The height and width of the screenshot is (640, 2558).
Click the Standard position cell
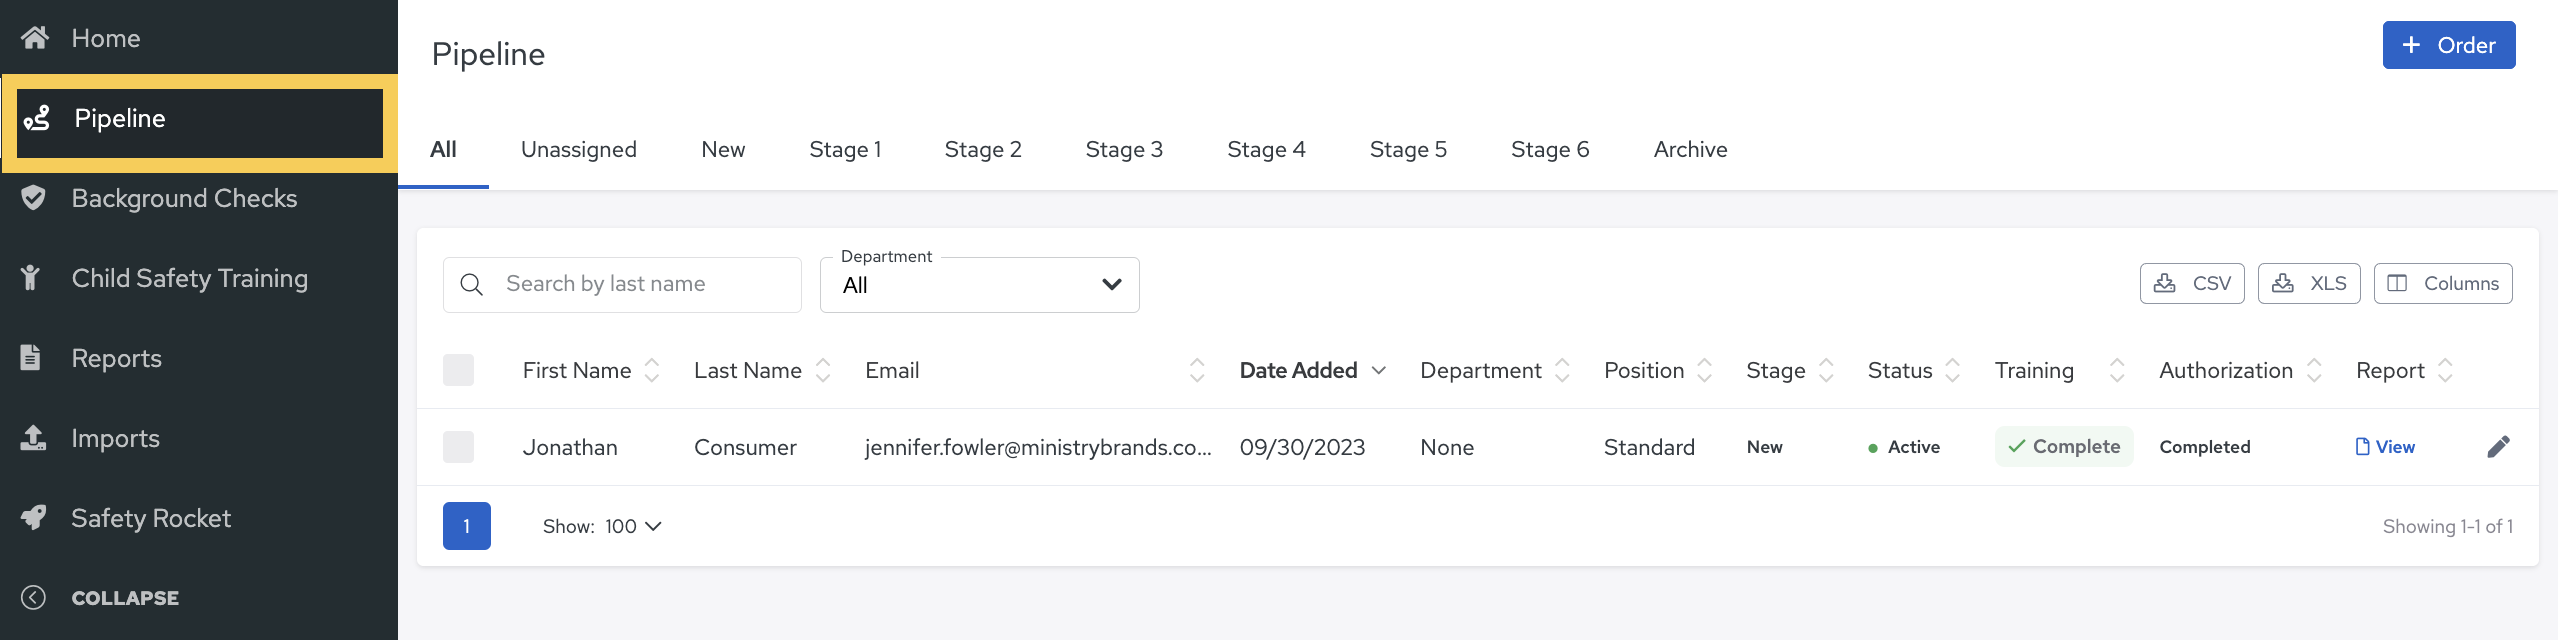coord(1649,447)
